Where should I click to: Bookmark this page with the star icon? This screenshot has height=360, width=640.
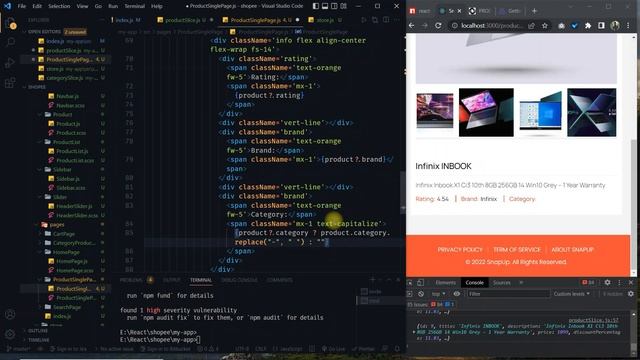(x=544, y=25)
